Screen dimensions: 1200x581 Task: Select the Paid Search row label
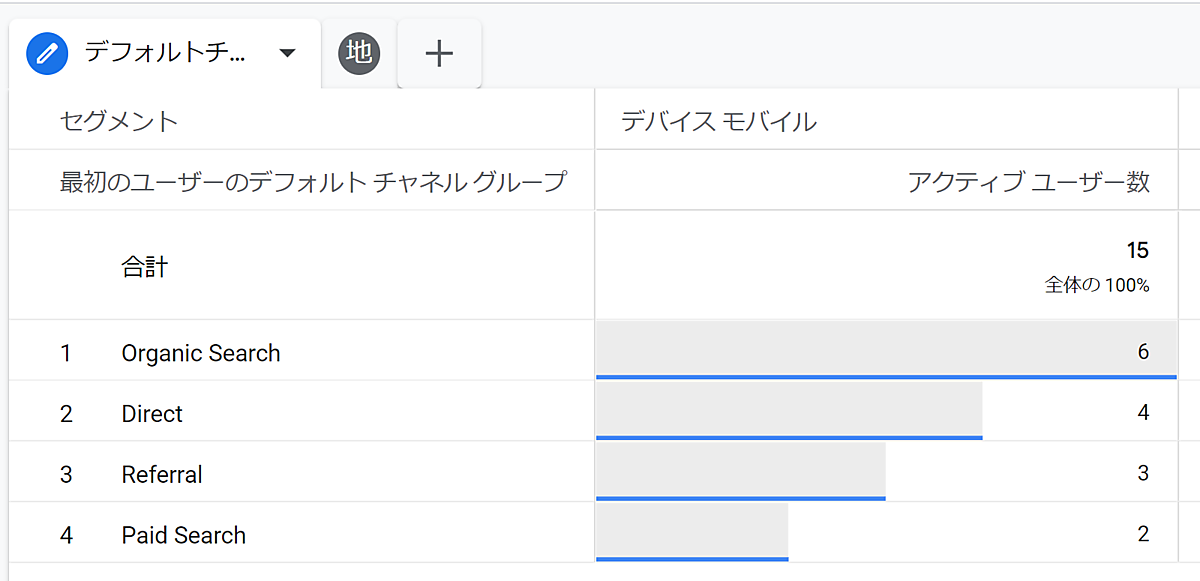click(x=184, y=535)
